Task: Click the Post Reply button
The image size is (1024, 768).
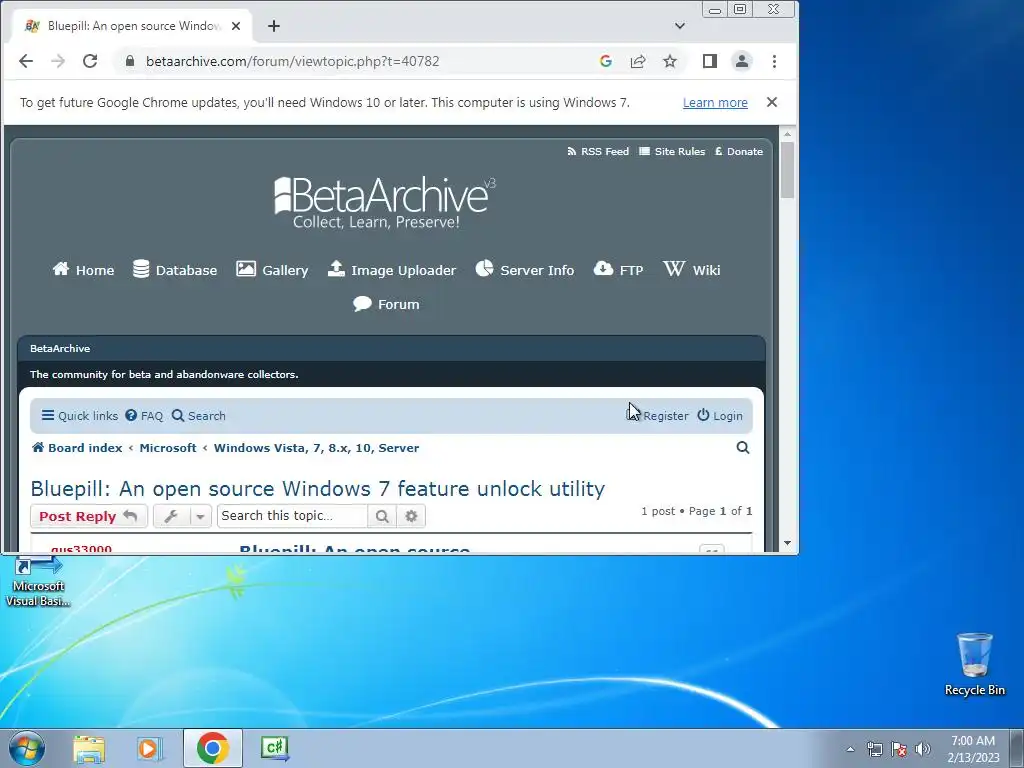Action: 89,516
